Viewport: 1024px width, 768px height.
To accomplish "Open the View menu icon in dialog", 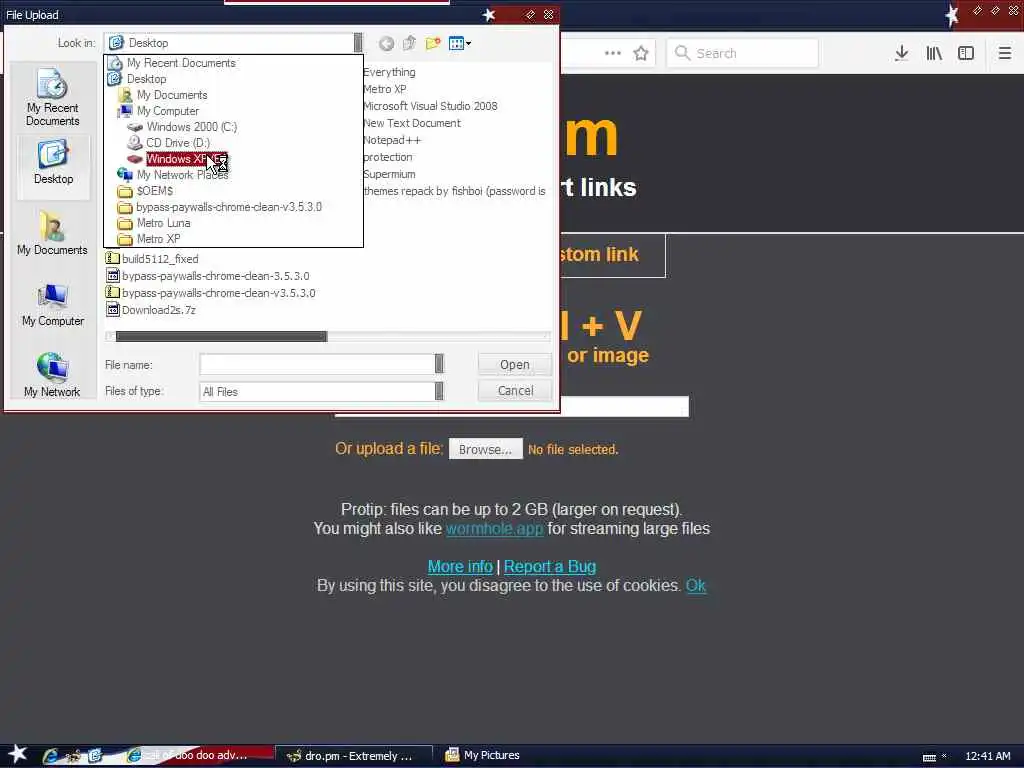I will pyautogui.click(x=460, y=44).
